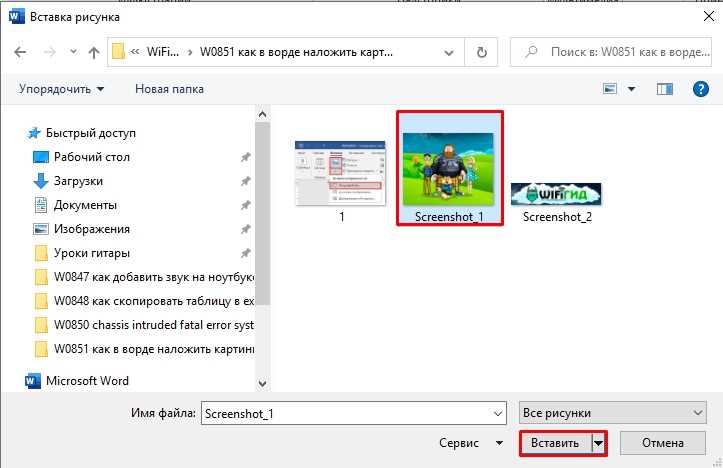Close the Вставка рисунка dialog
723x468 pixels.
tap(709, 17)
